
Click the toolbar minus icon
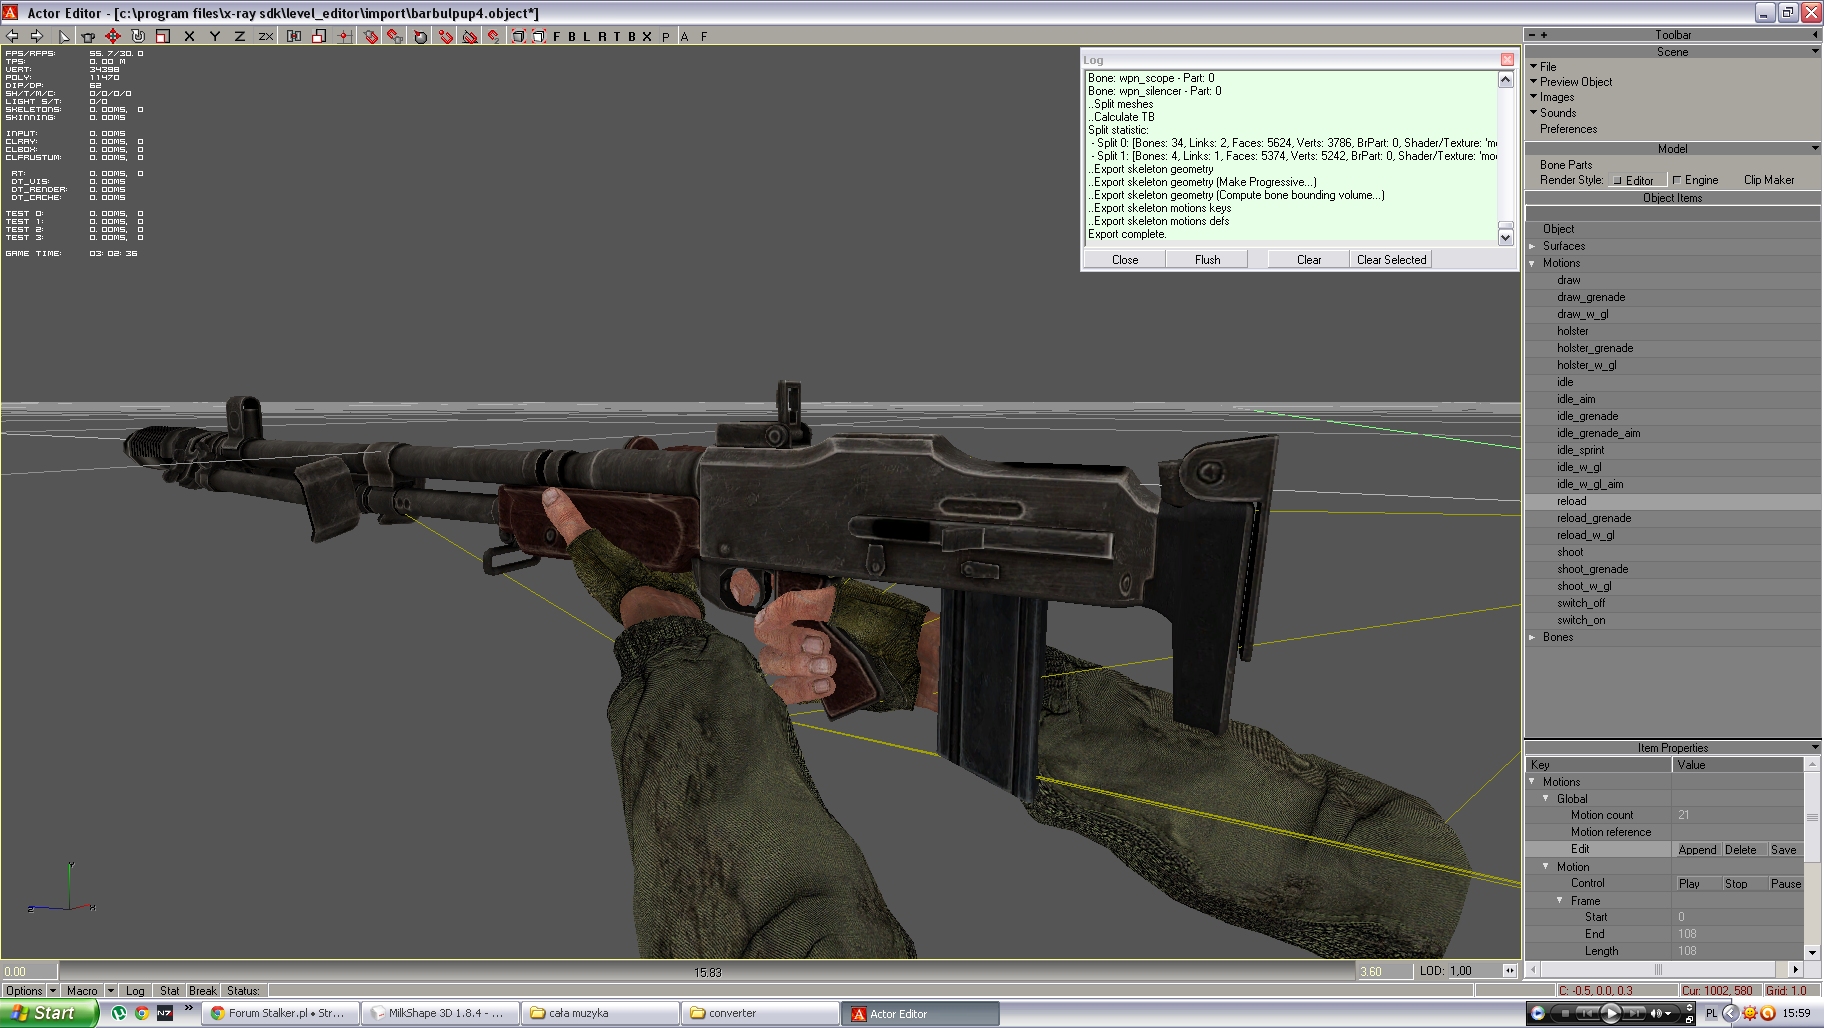pyautogui.click(x=1531, y=35)
